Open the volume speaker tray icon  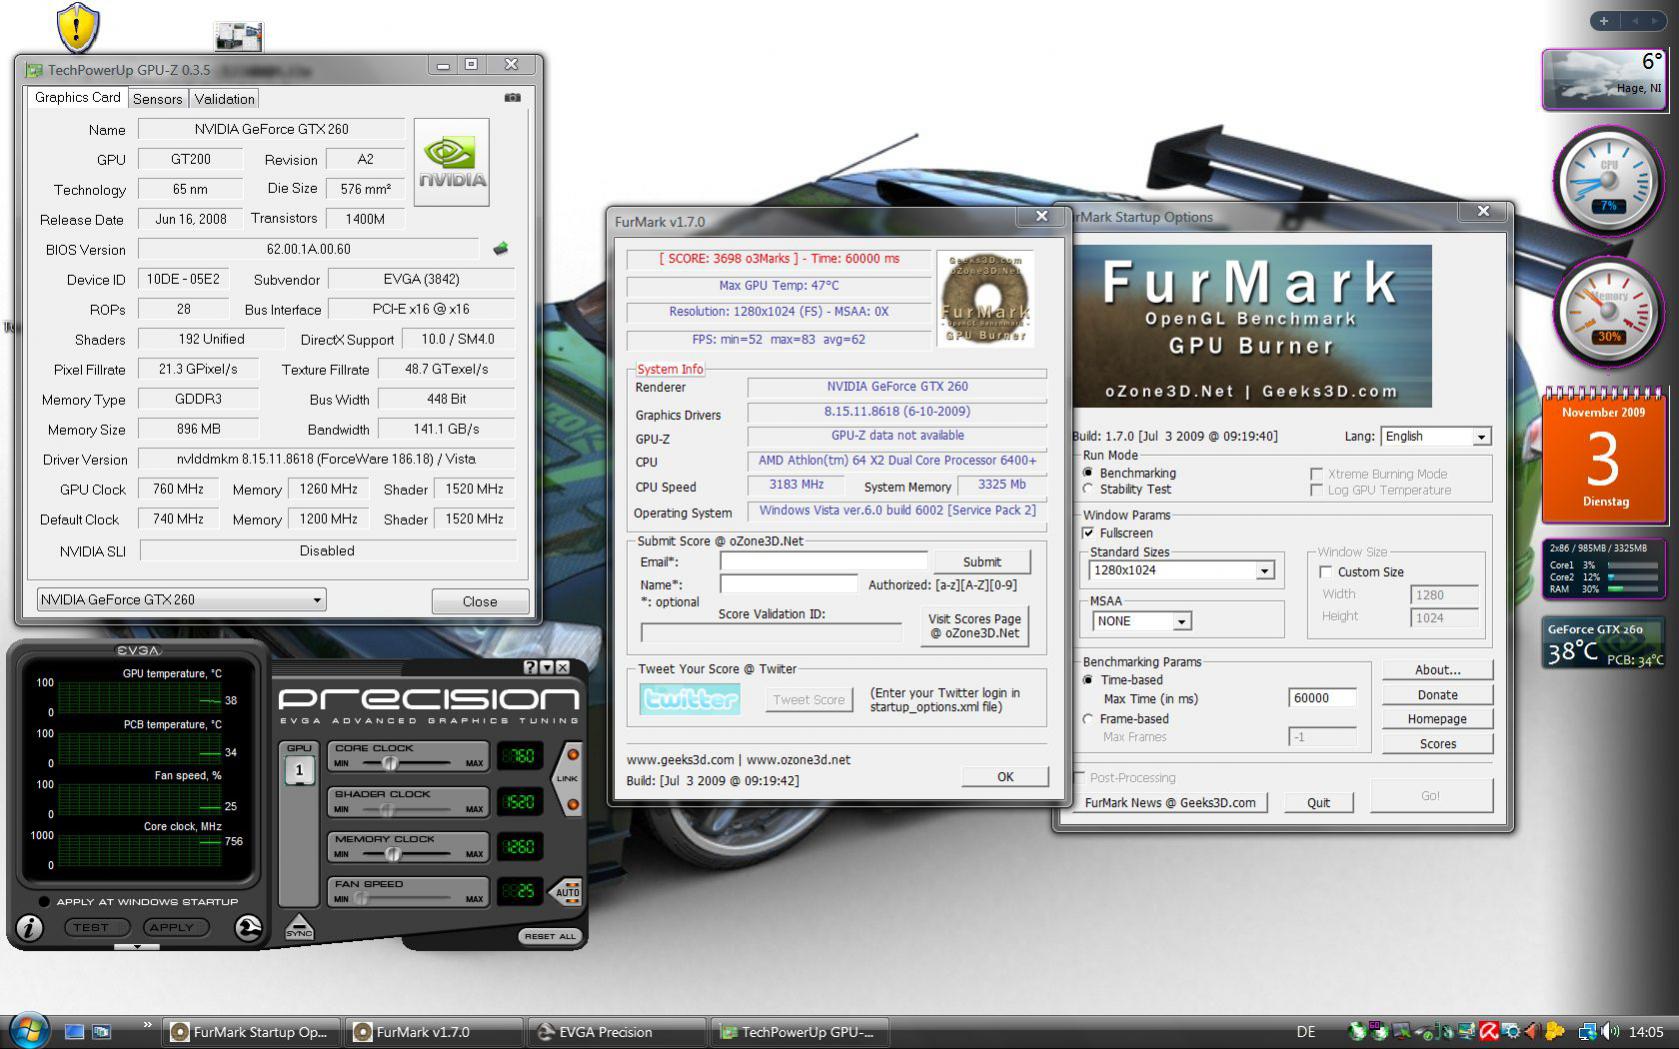[1610, 1031]
